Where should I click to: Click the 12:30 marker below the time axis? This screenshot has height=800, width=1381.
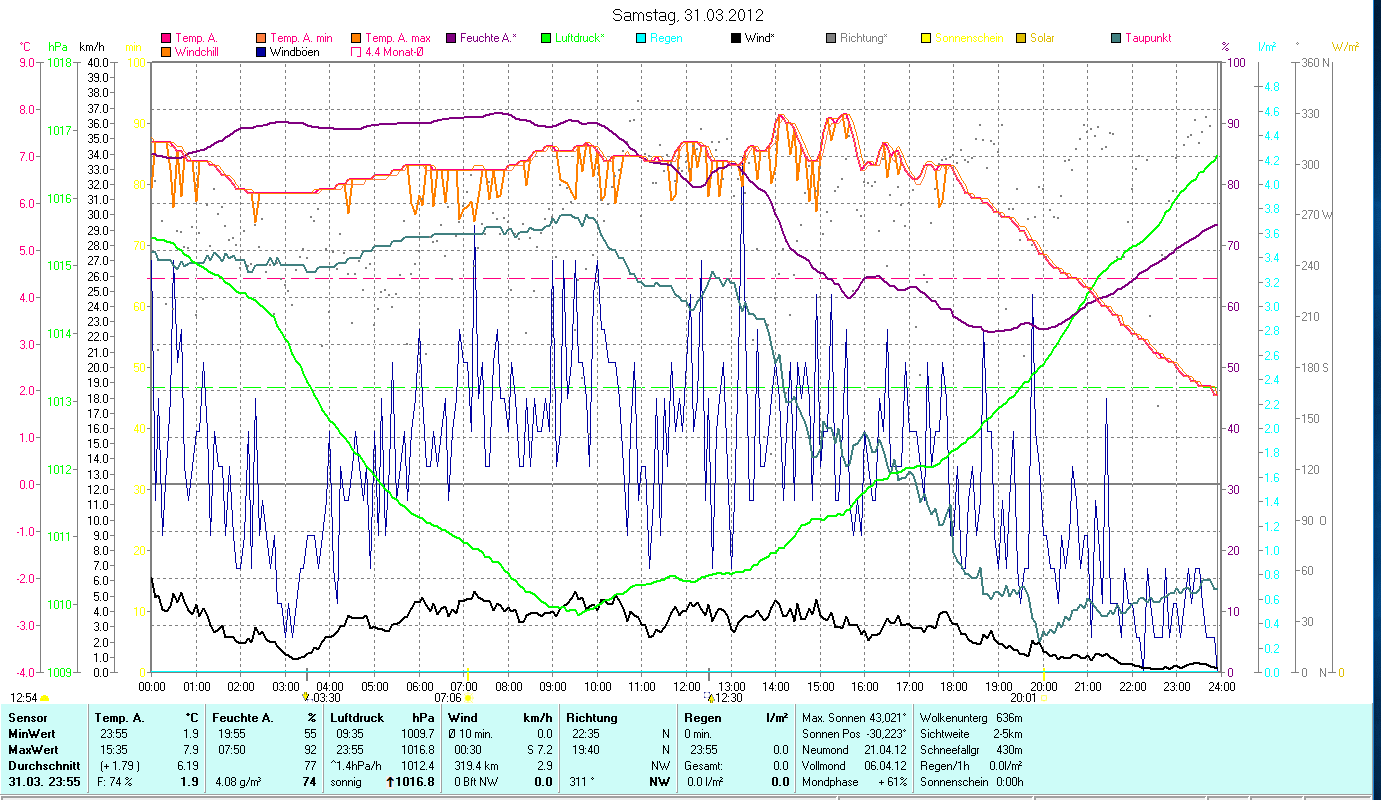click(727, 698)
